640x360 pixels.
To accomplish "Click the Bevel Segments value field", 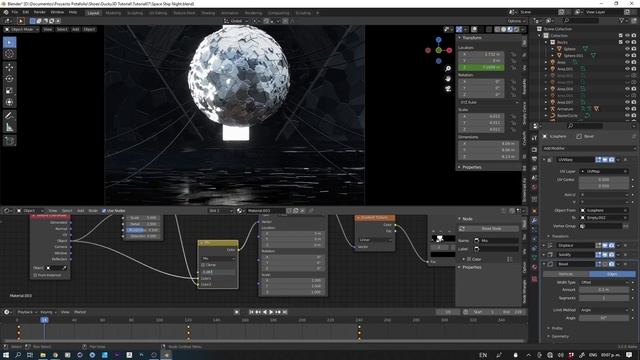I will pyautogui.click(x=604, y=298).
